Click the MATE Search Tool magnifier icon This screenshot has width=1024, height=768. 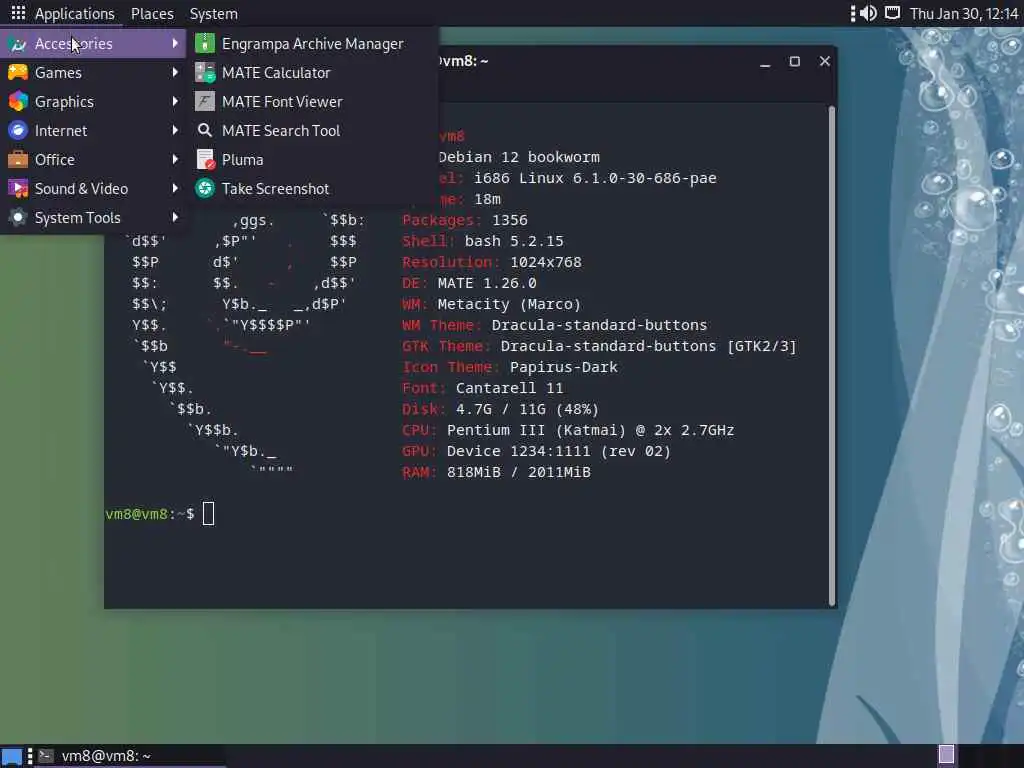[x=204, y=130]
